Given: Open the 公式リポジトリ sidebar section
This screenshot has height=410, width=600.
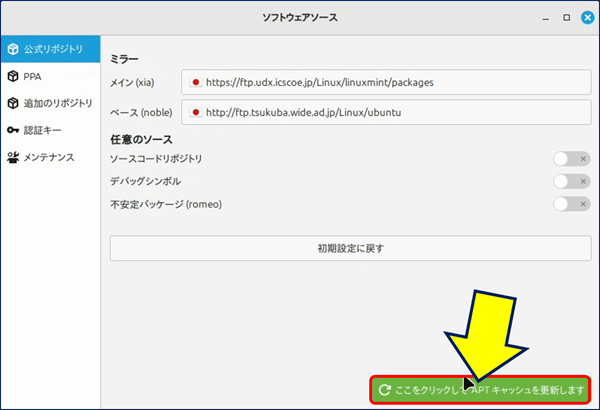Looking at the screenshot, I should pos(51,49).
